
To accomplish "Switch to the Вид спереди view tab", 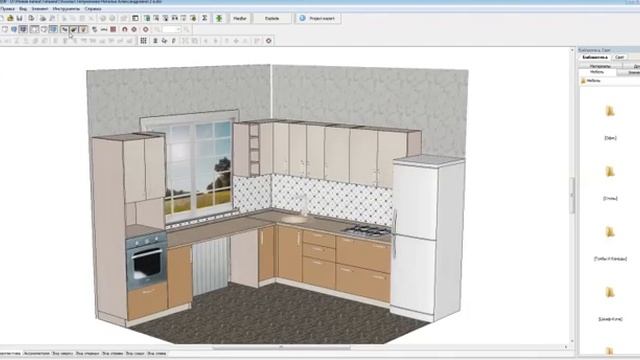I will [87, 353].
